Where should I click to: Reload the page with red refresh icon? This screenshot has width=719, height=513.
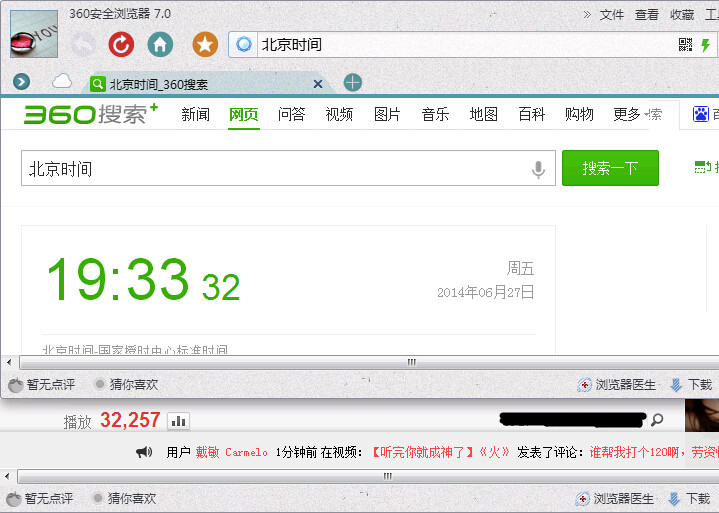tap(121, 44)
